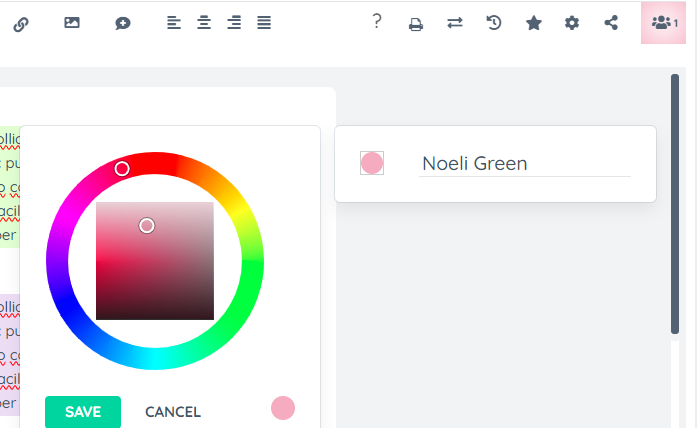Screen dimensions: 697x428
Task: Align text right
Action: coord(234,23)
